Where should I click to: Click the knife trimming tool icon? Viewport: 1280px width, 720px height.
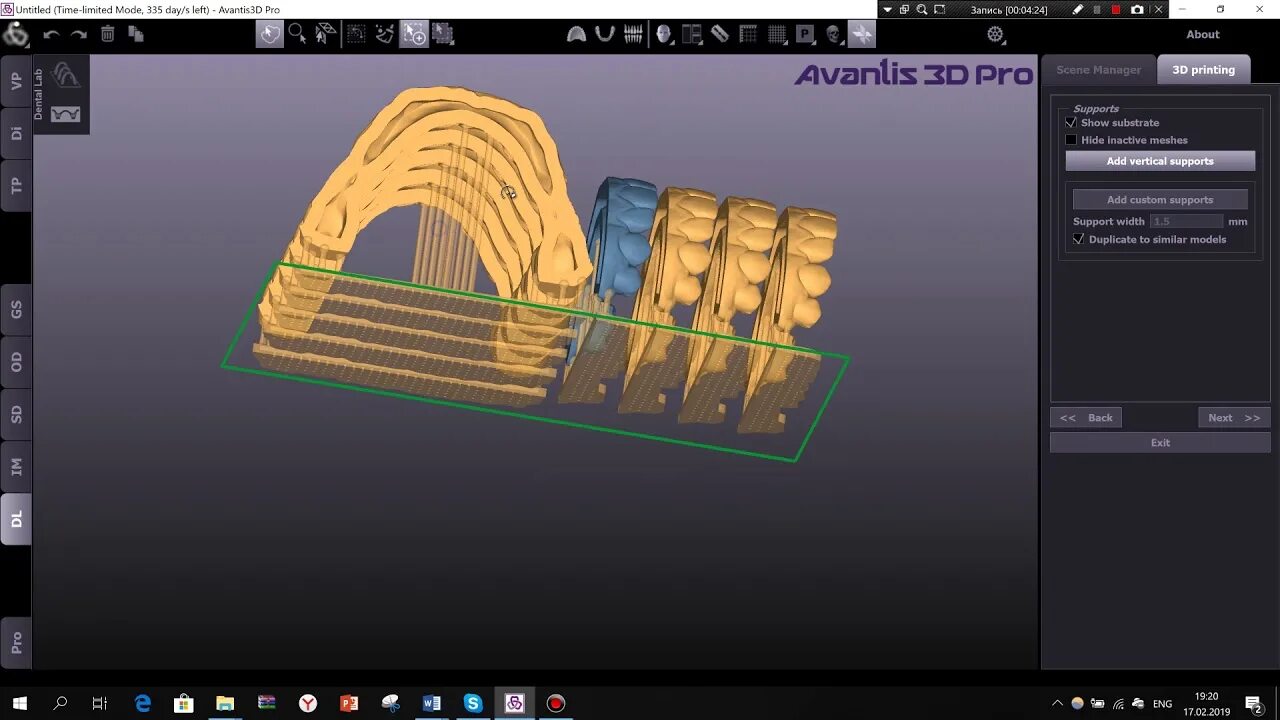coord(718,33)
